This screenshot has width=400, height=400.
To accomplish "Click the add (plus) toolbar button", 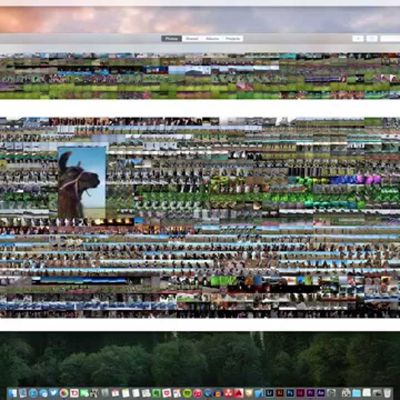I will pos(358,39).
